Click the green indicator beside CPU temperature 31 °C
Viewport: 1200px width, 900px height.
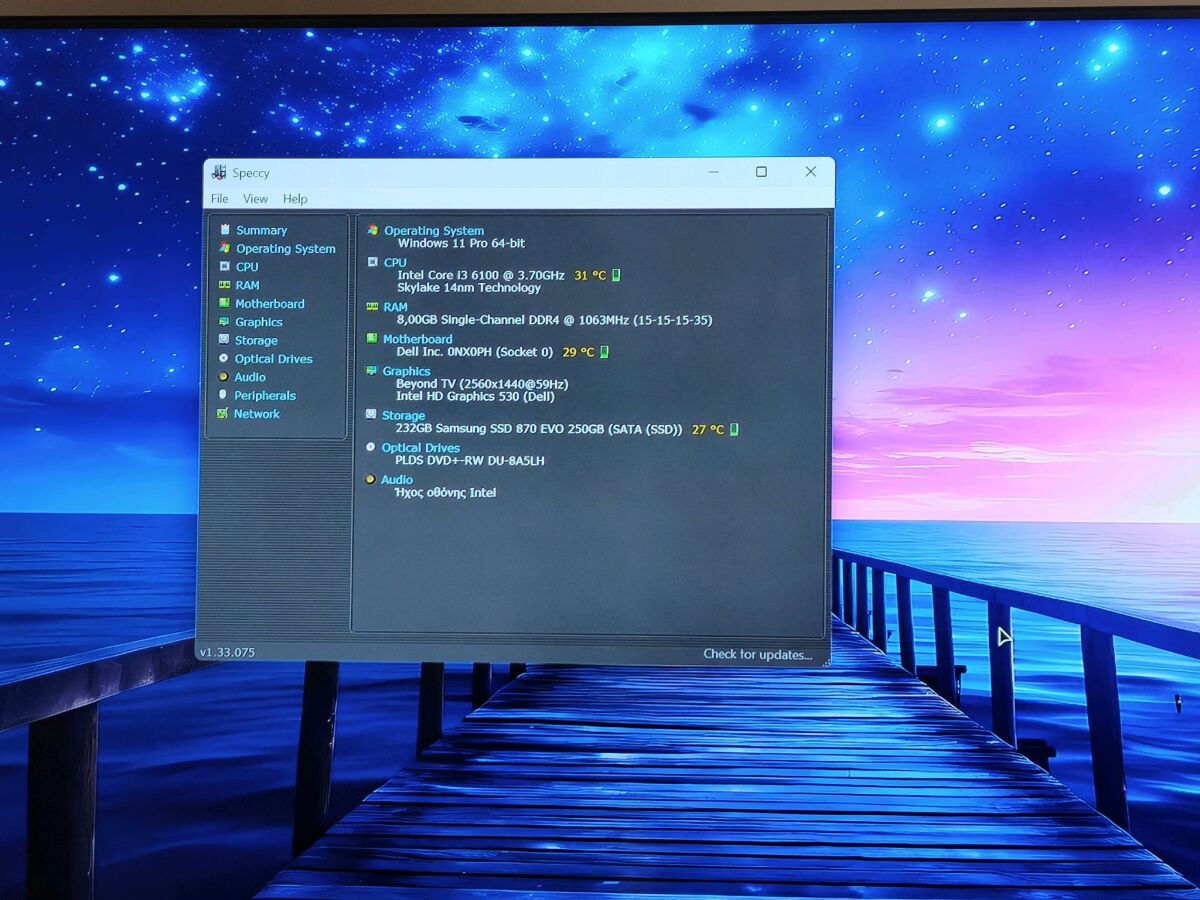617,275
